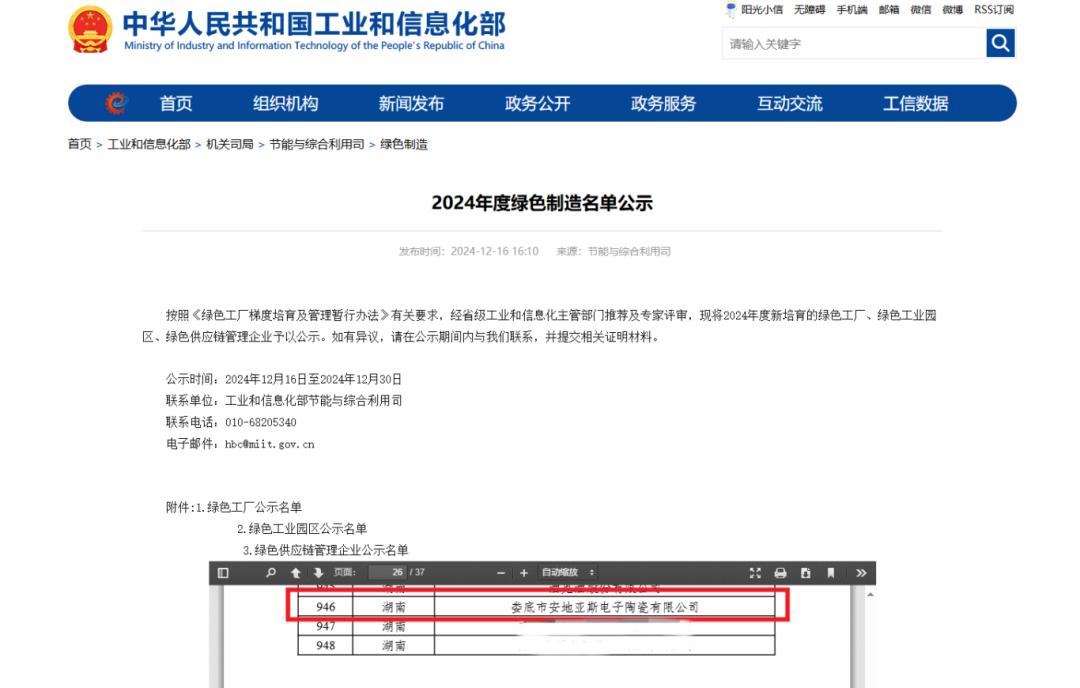Select 工信数据 in the navigation bar
The image size is (1080, 688).
(915, 104)
